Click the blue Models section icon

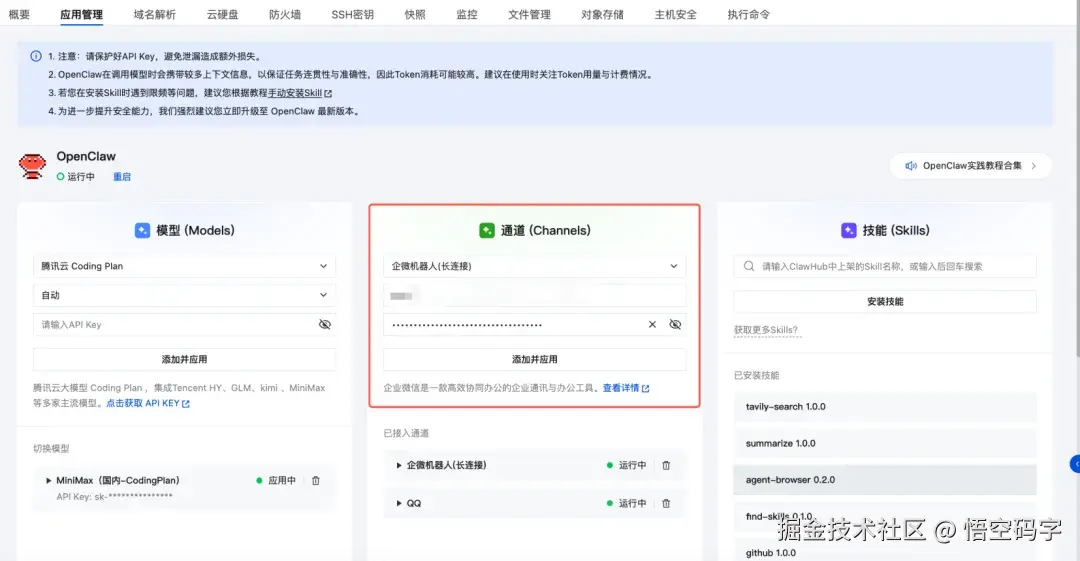(x=142, y=231)
